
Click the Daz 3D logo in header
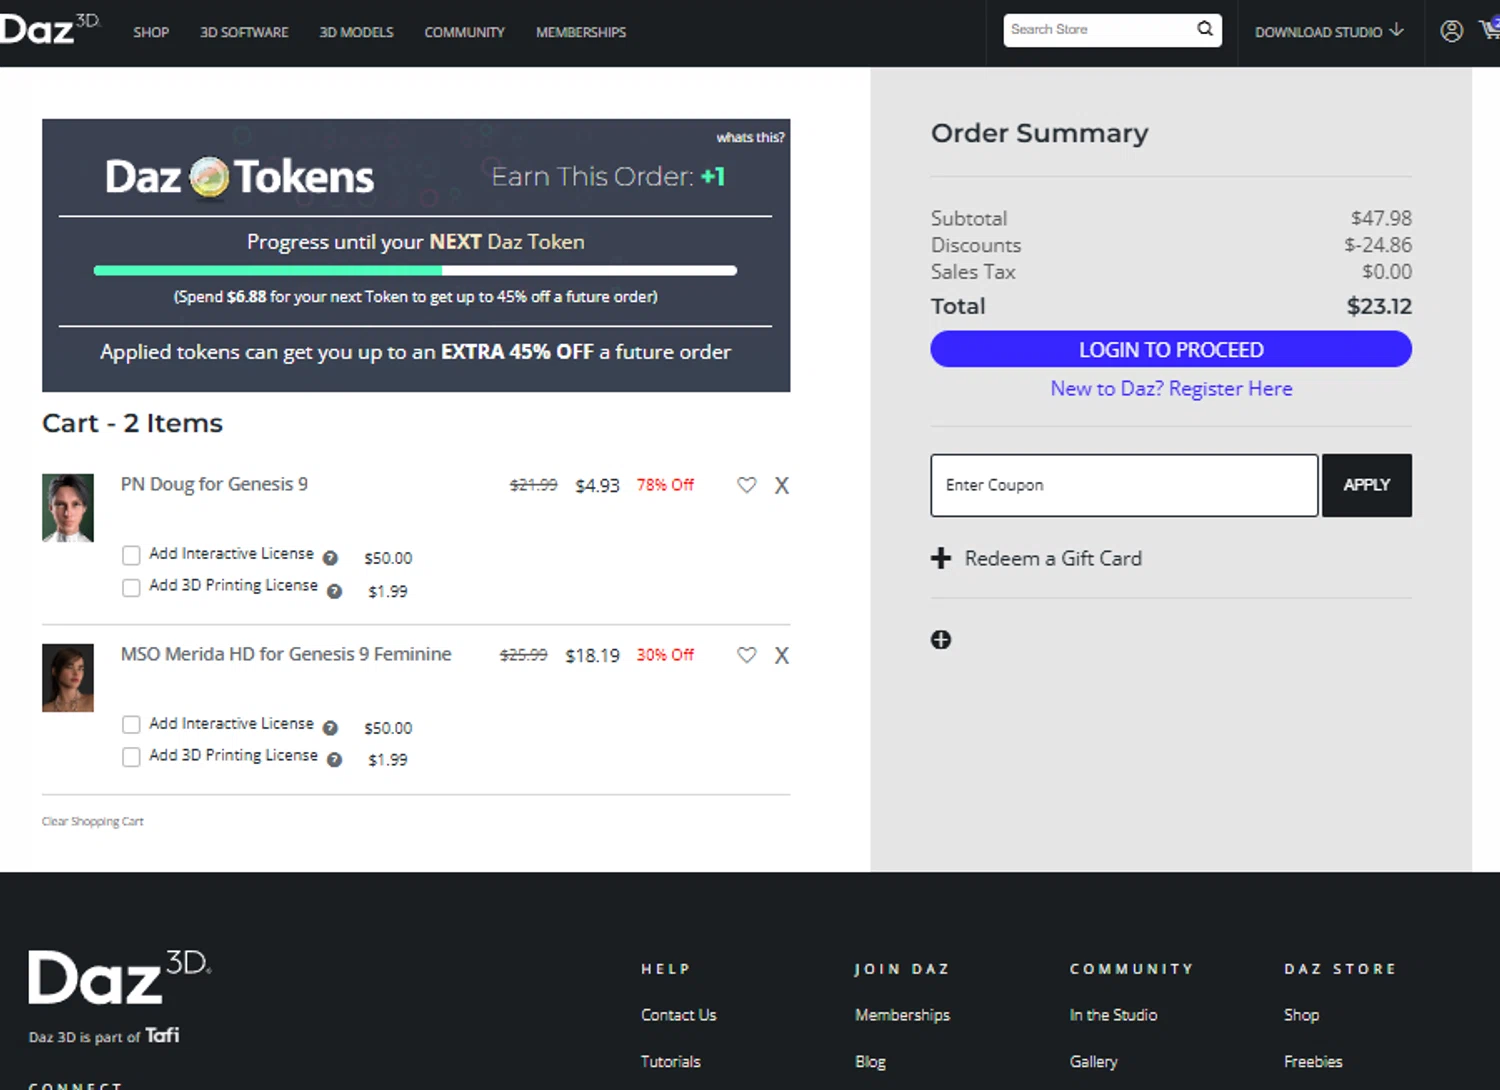pyautogui.click(x=50, y=29)
